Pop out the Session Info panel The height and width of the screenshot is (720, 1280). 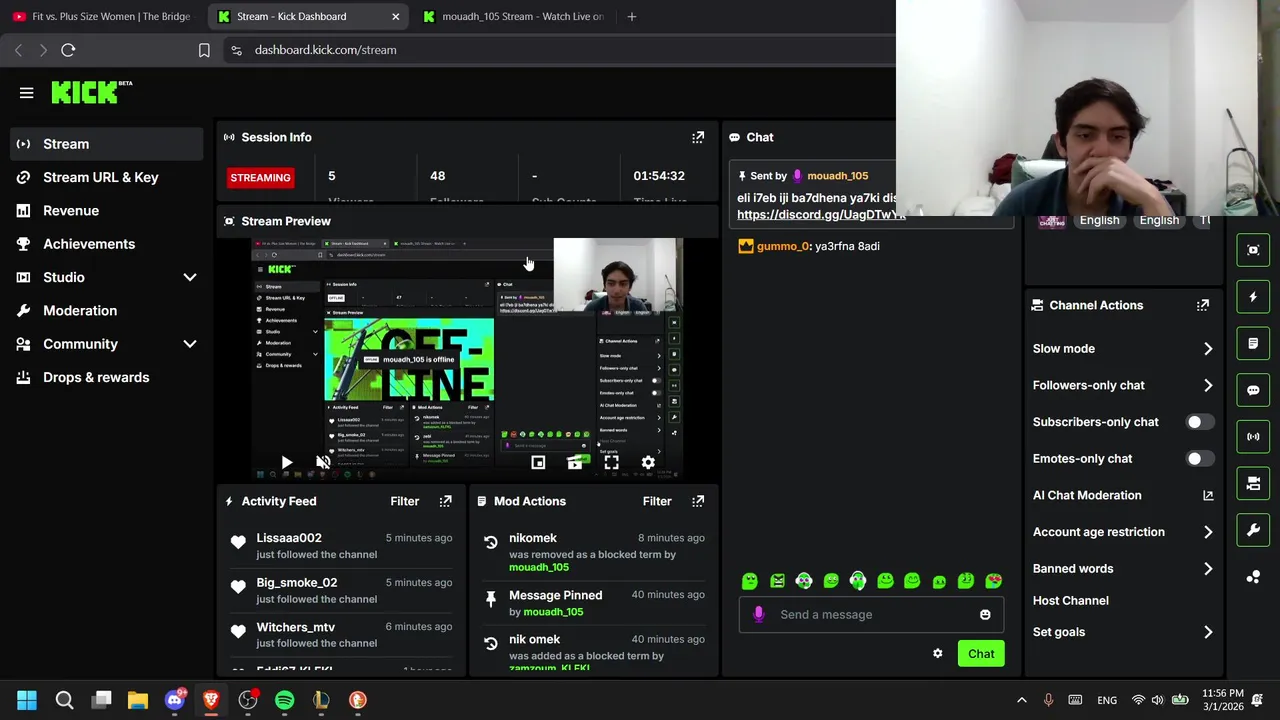(x=698, y=137)
